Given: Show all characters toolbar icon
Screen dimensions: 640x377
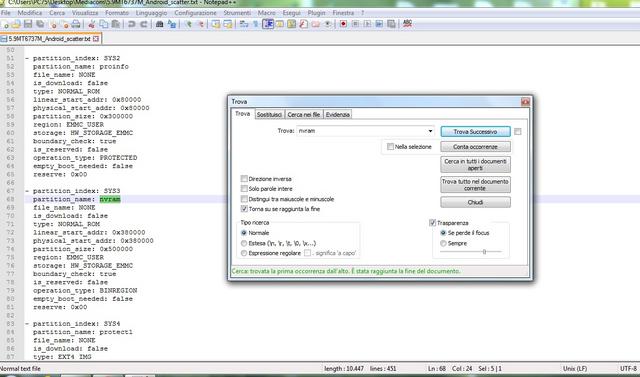Looking at the screenshot, I should pyautogui.click(x=256, y=24).
